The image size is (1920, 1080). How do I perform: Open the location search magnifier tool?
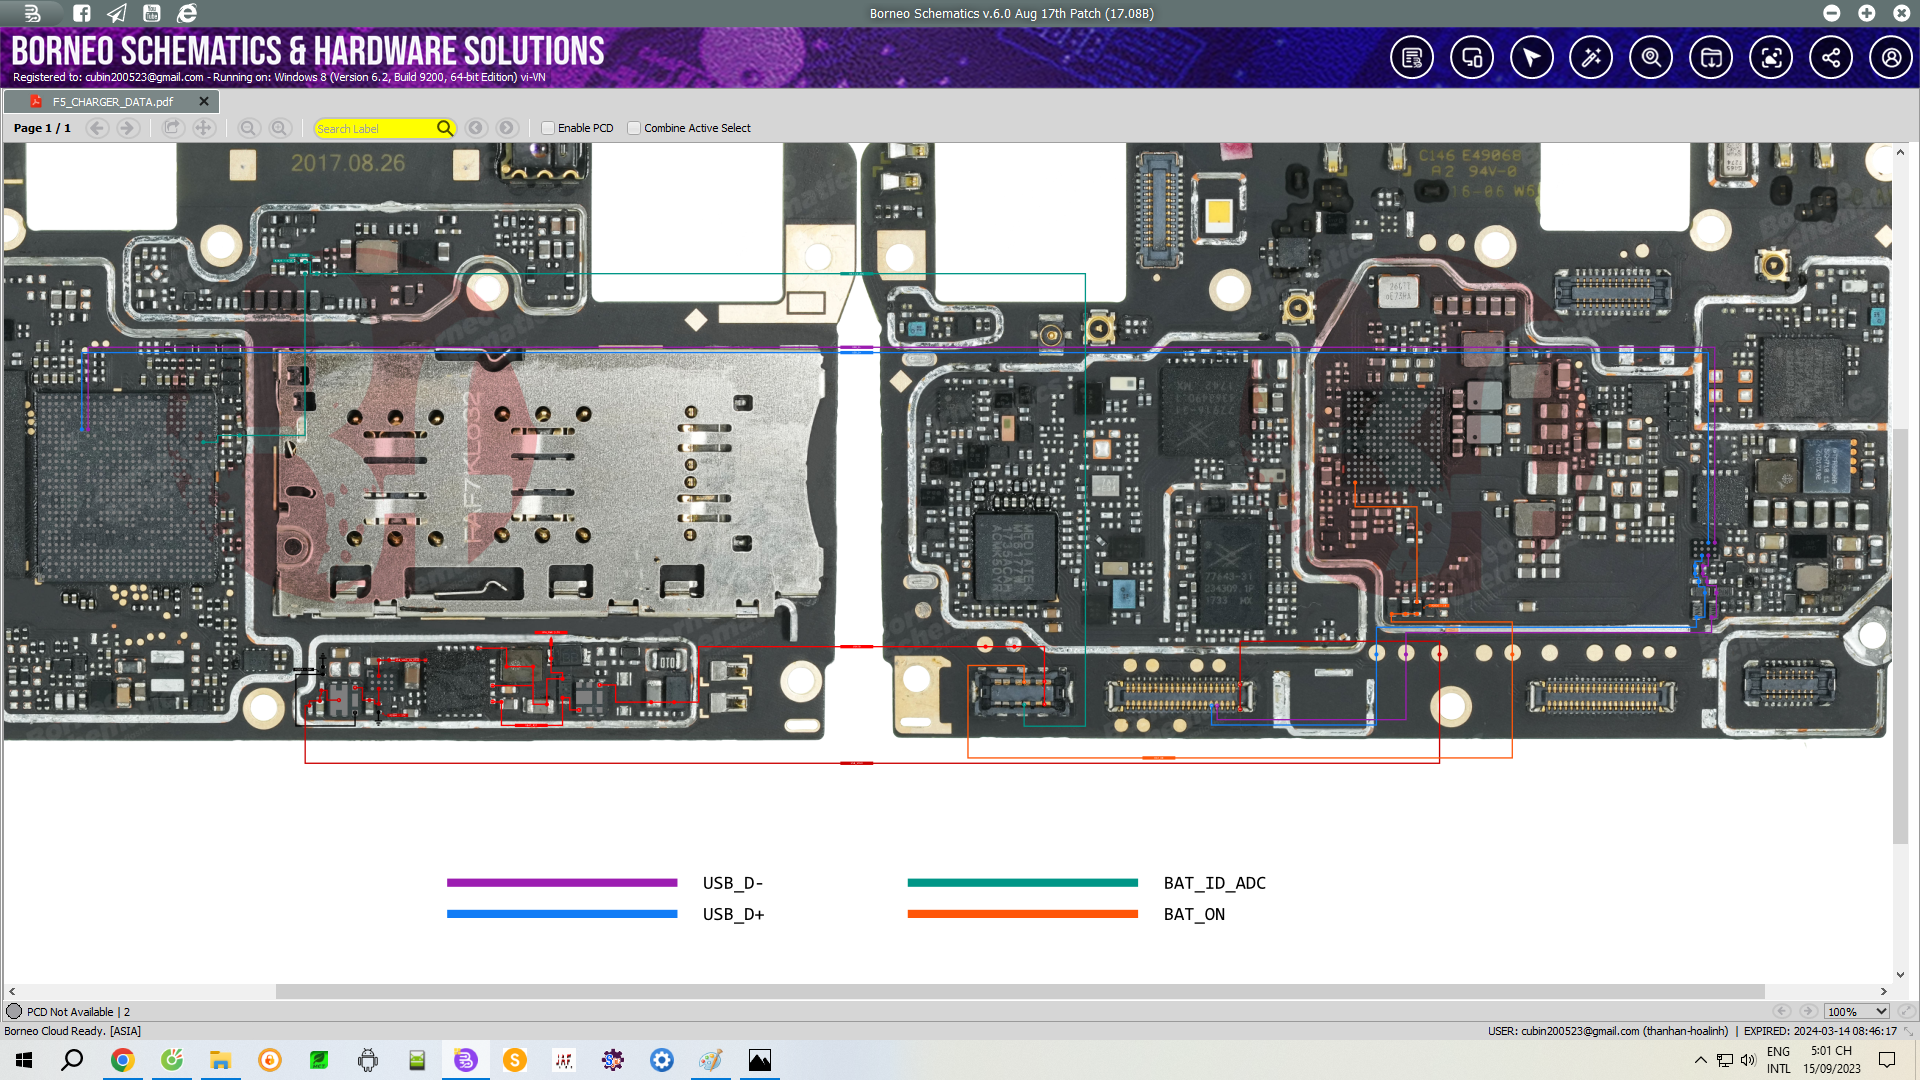[x=1651, y=58]
